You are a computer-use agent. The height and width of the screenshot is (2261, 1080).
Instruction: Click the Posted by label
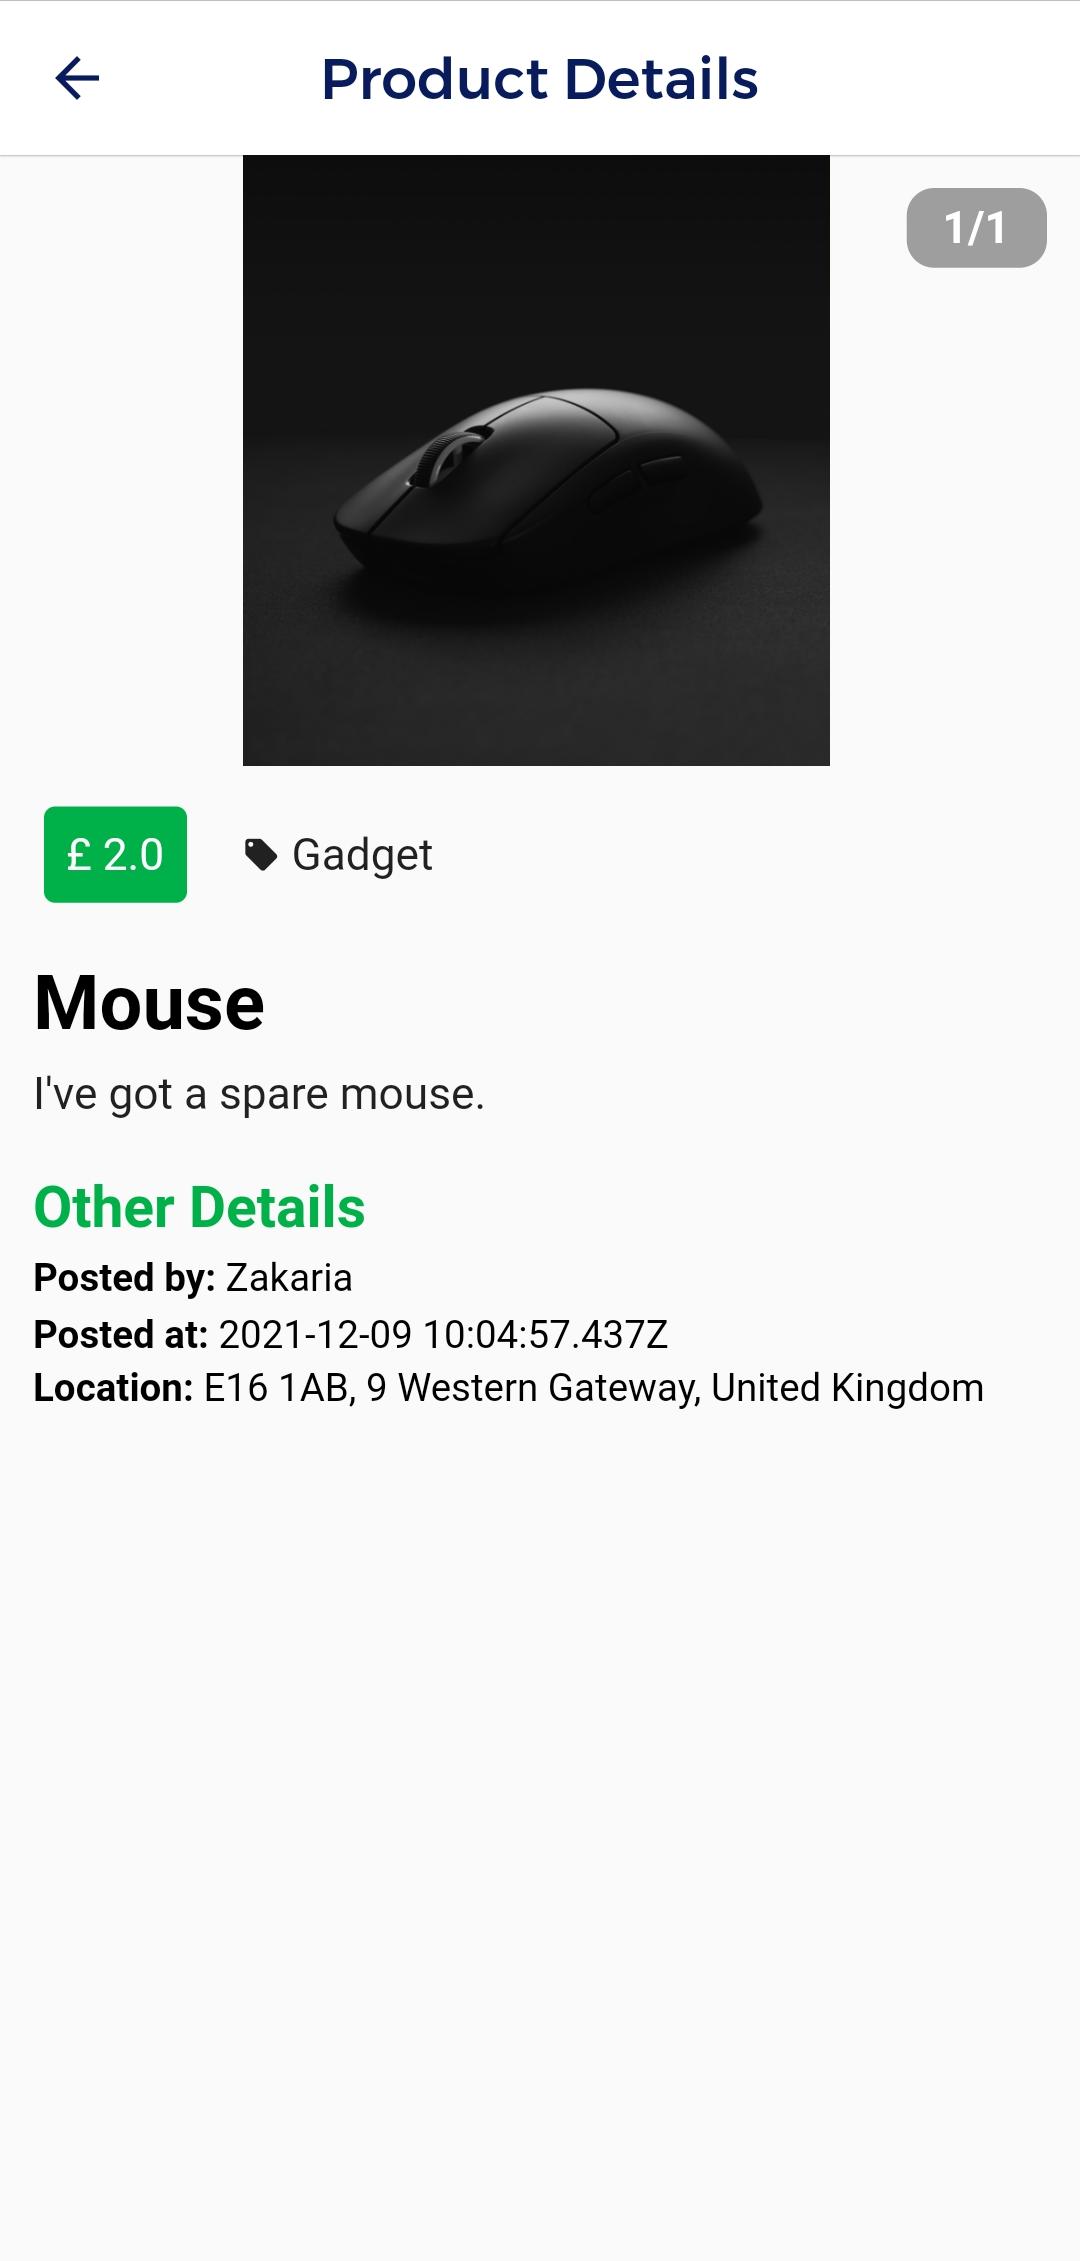click(x=125, y=1278)
